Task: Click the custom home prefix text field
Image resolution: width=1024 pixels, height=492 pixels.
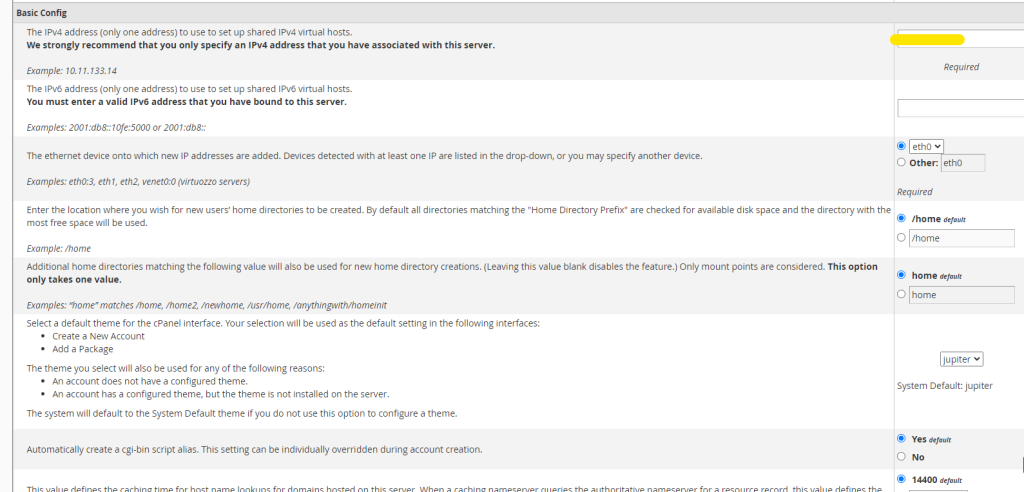Action: [x=962, y=295]
